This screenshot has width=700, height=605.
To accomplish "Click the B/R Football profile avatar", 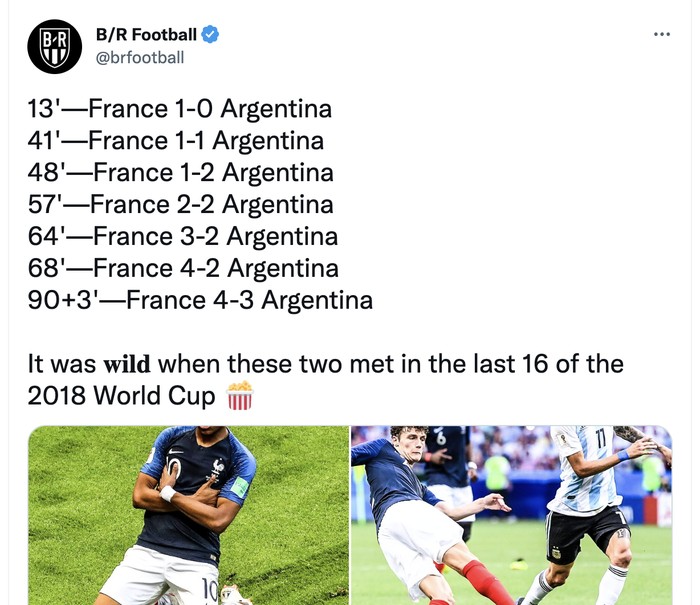I will pyautogui.click(x=54, y=46).
